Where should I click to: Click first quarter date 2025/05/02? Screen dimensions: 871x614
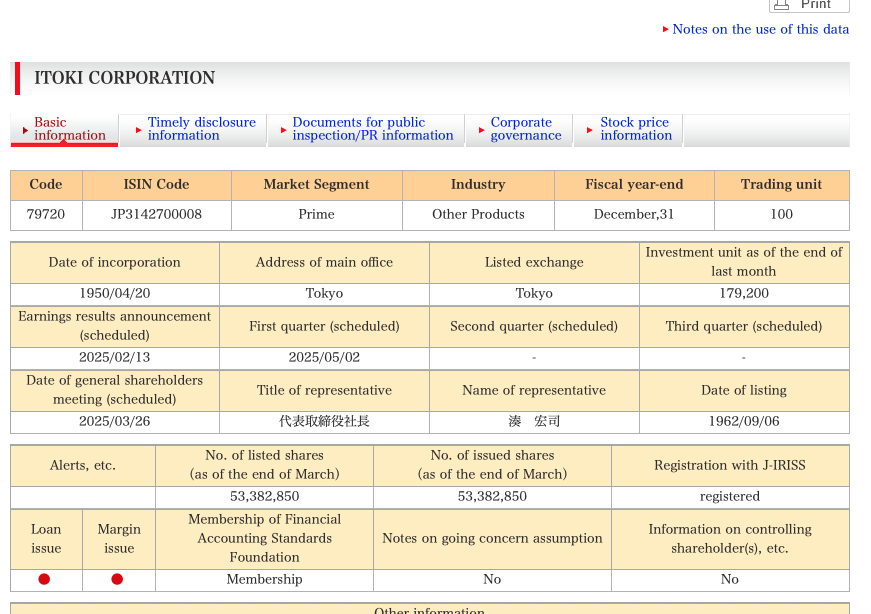pos(324,358)
